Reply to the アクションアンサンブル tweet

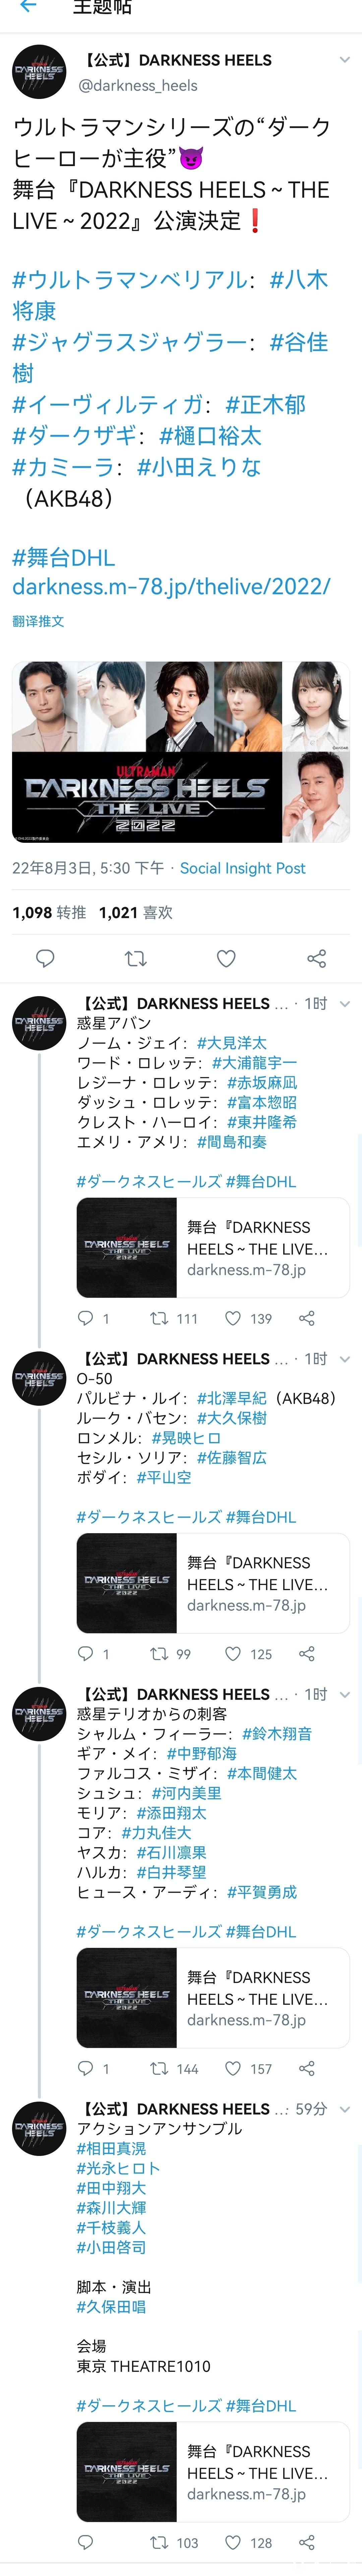85,2541
